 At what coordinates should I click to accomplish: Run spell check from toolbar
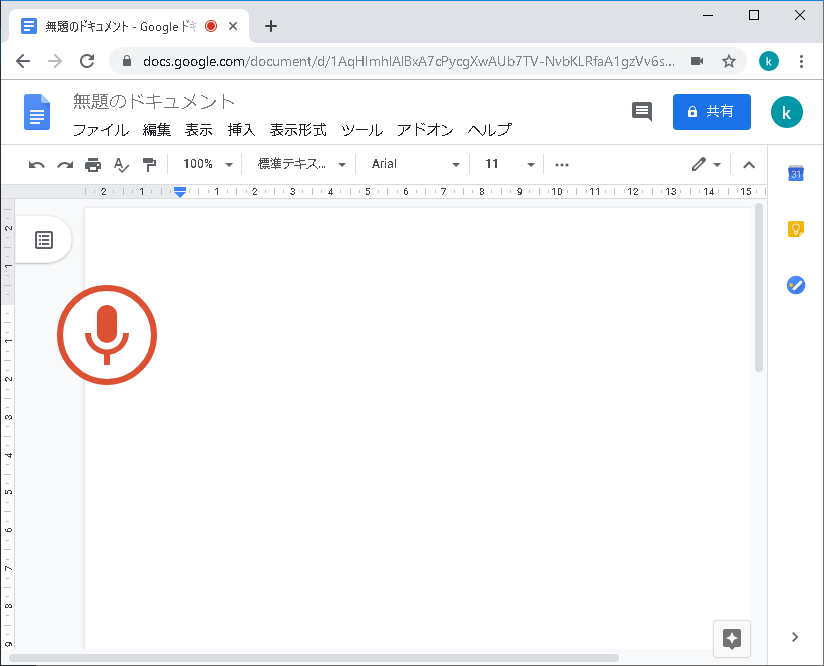[x=121, y=164]
